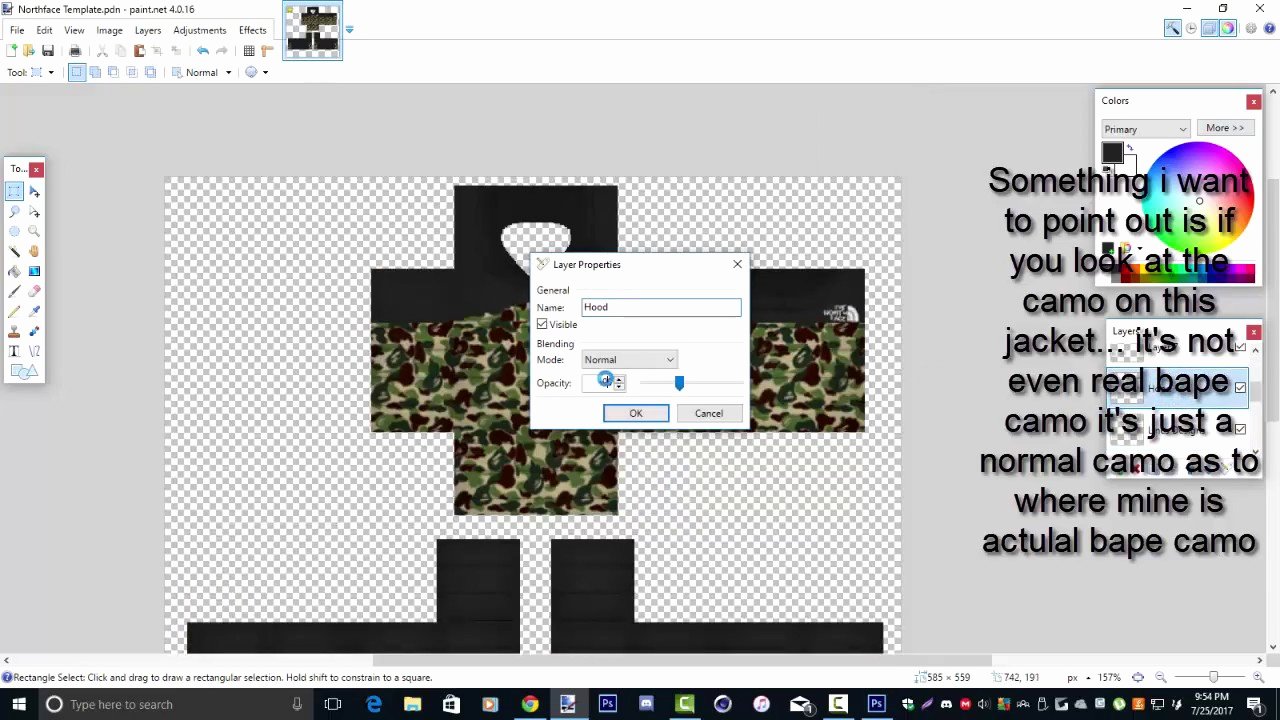Image resolution: width=1280 pixels, height=720 pixels.
Task: Select the Paint Bucket tool
Action: click(14, 271)
